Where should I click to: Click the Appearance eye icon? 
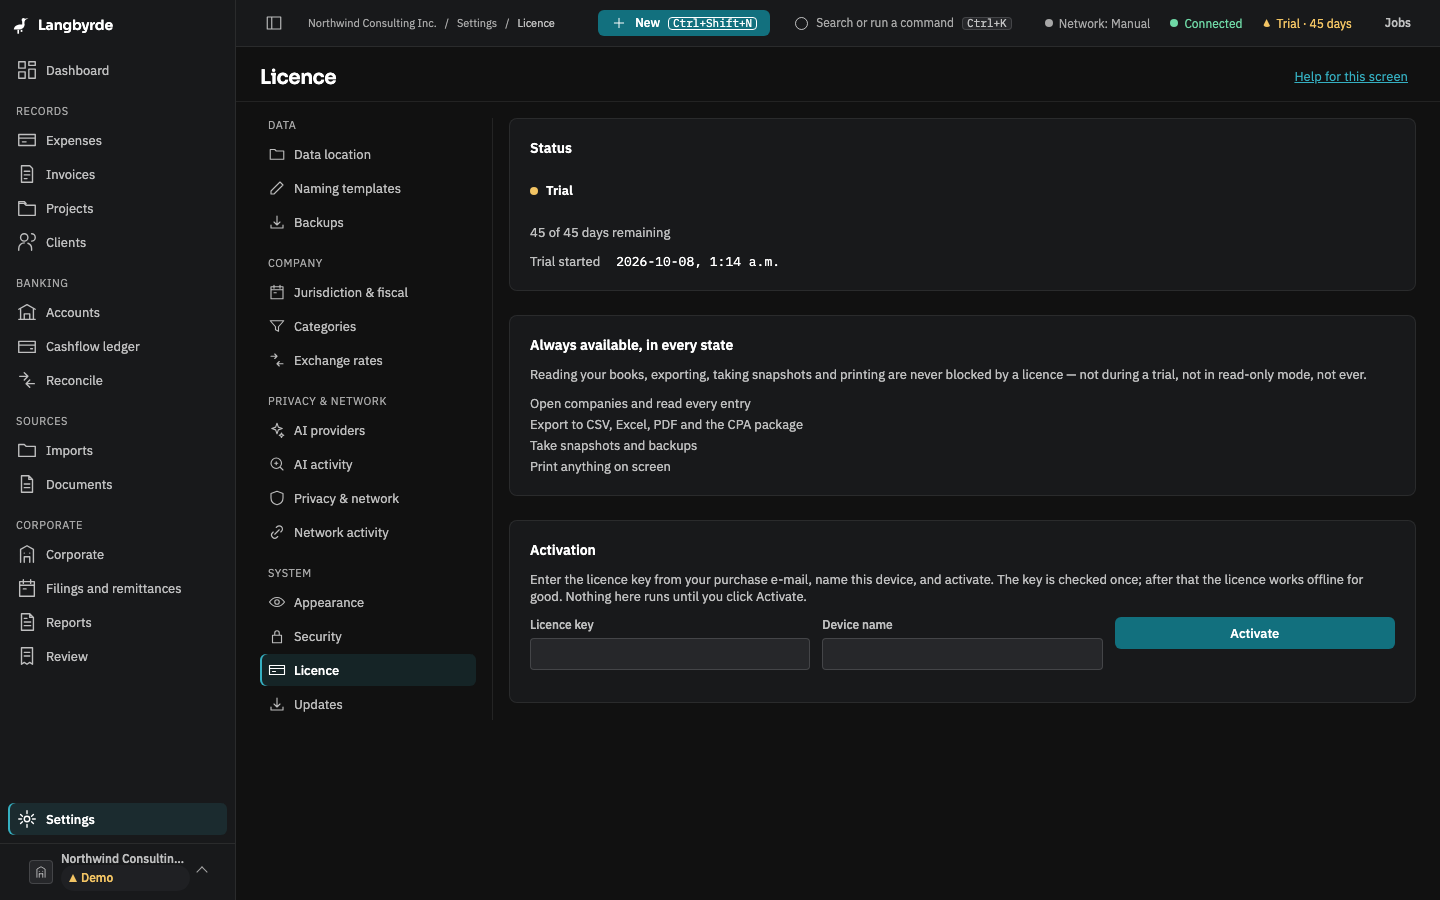click(277, 602)
